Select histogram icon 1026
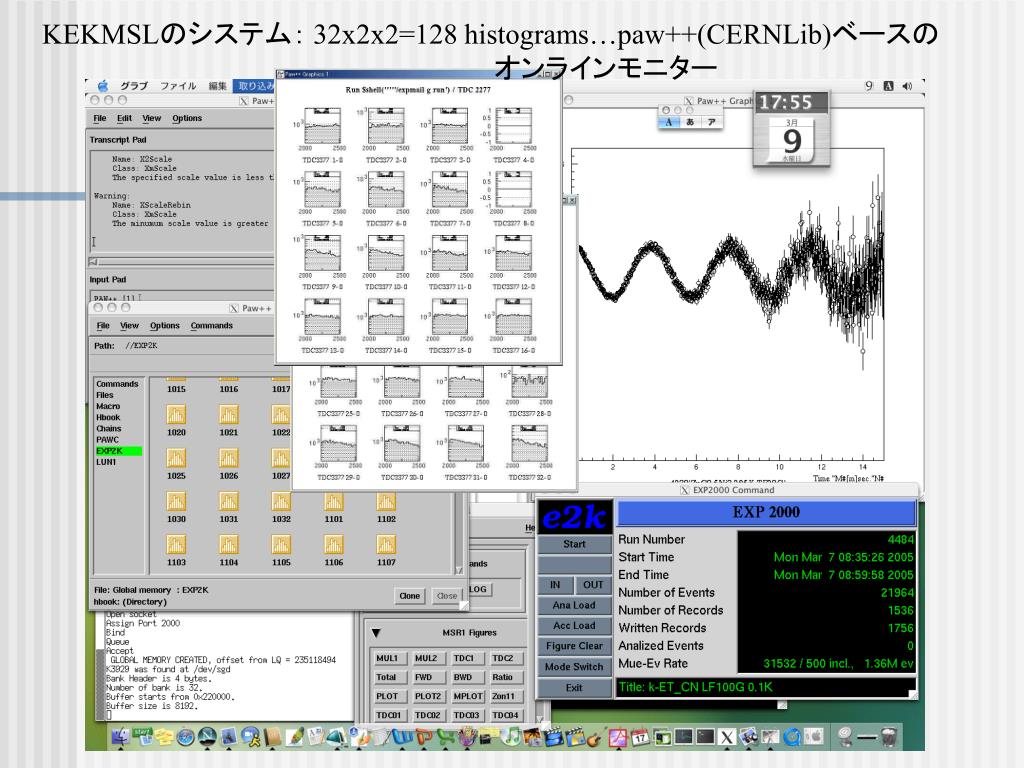This screenshot has height=768, width=1024. (x=229, y=458)
